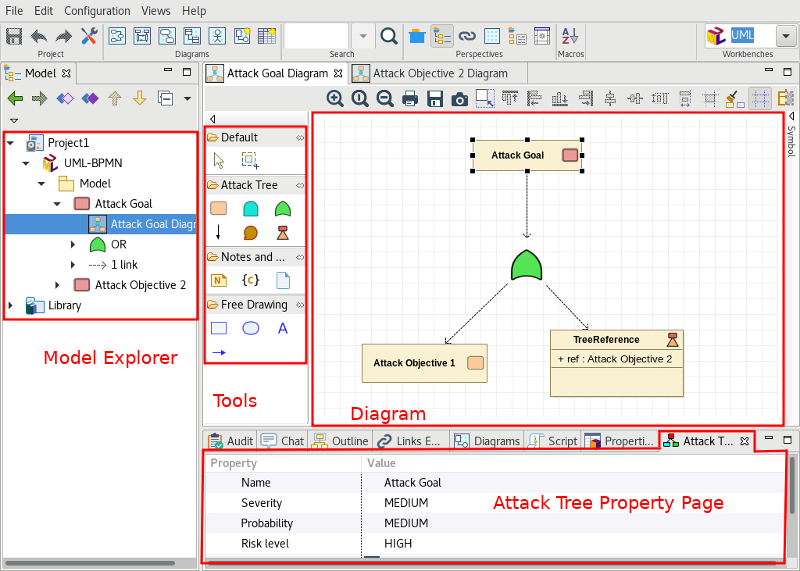Expand the Attack Objective 2 tree node
Viewport: 800px width, 571px height.
click(x=57, y=285)
